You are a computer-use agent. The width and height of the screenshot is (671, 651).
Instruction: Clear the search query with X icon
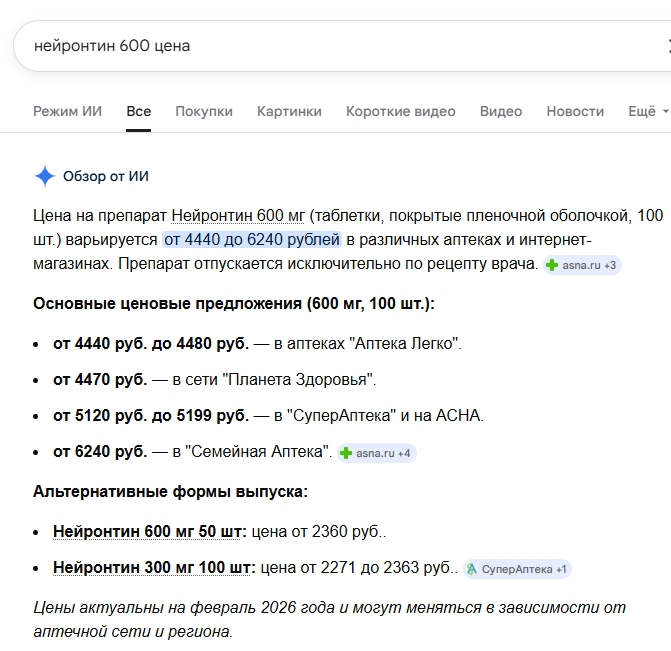[x=667, y=46]
